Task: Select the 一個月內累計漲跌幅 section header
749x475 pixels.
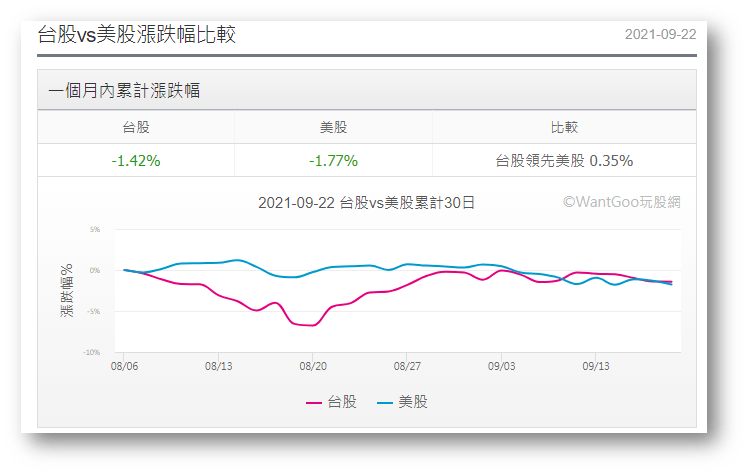Action: 124,91
